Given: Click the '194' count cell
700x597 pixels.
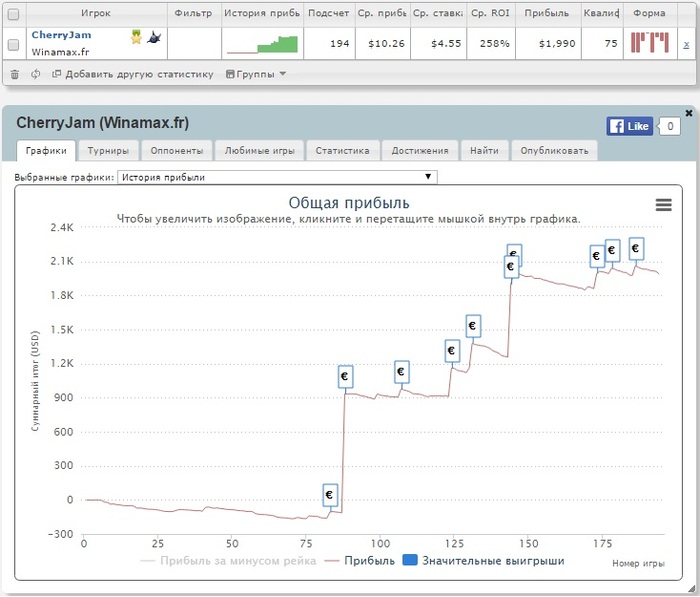Looking at the screenshot, I should tap(340, 44).
